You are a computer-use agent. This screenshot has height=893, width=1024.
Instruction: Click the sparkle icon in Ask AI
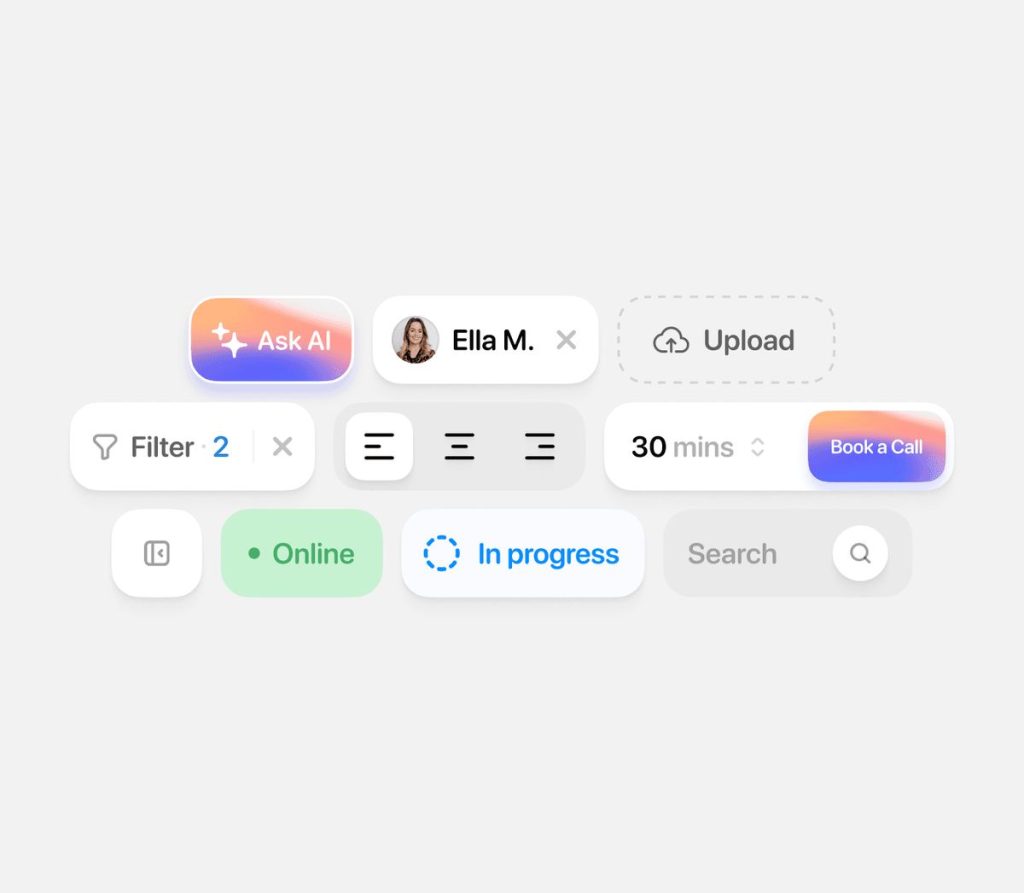[229, 340]
